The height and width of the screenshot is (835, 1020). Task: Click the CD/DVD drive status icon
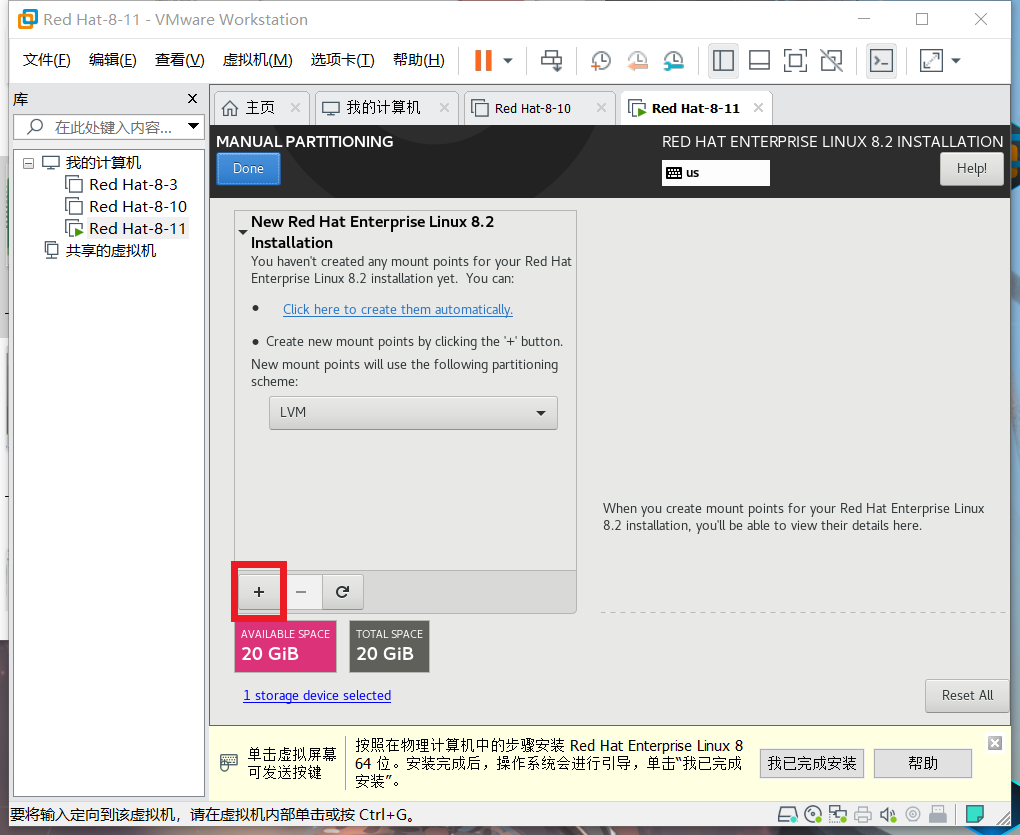click(813, 814)
